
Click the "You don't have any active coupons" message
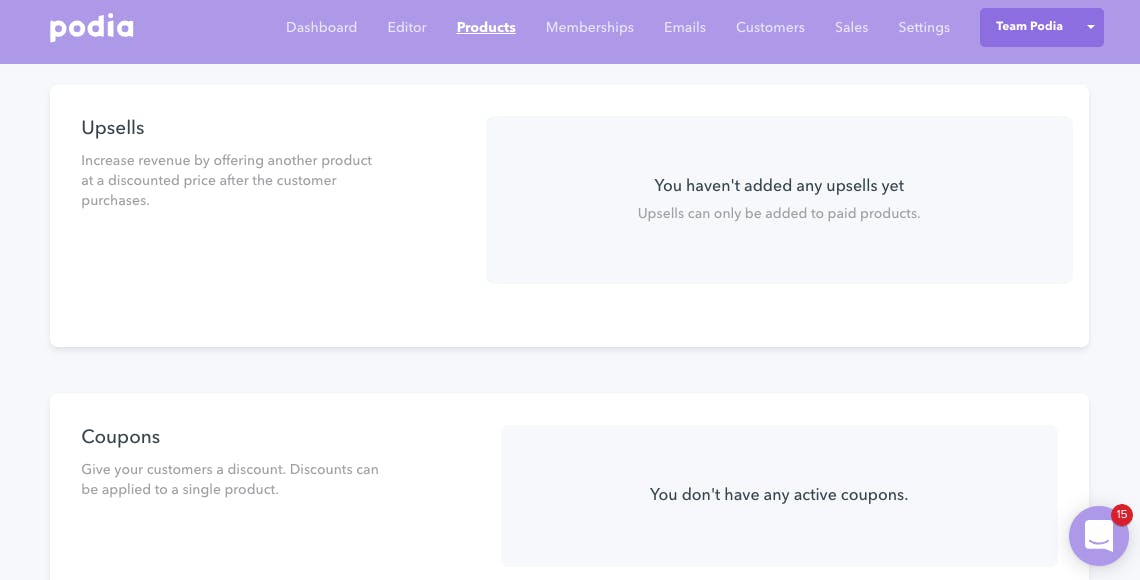point(779,495)
